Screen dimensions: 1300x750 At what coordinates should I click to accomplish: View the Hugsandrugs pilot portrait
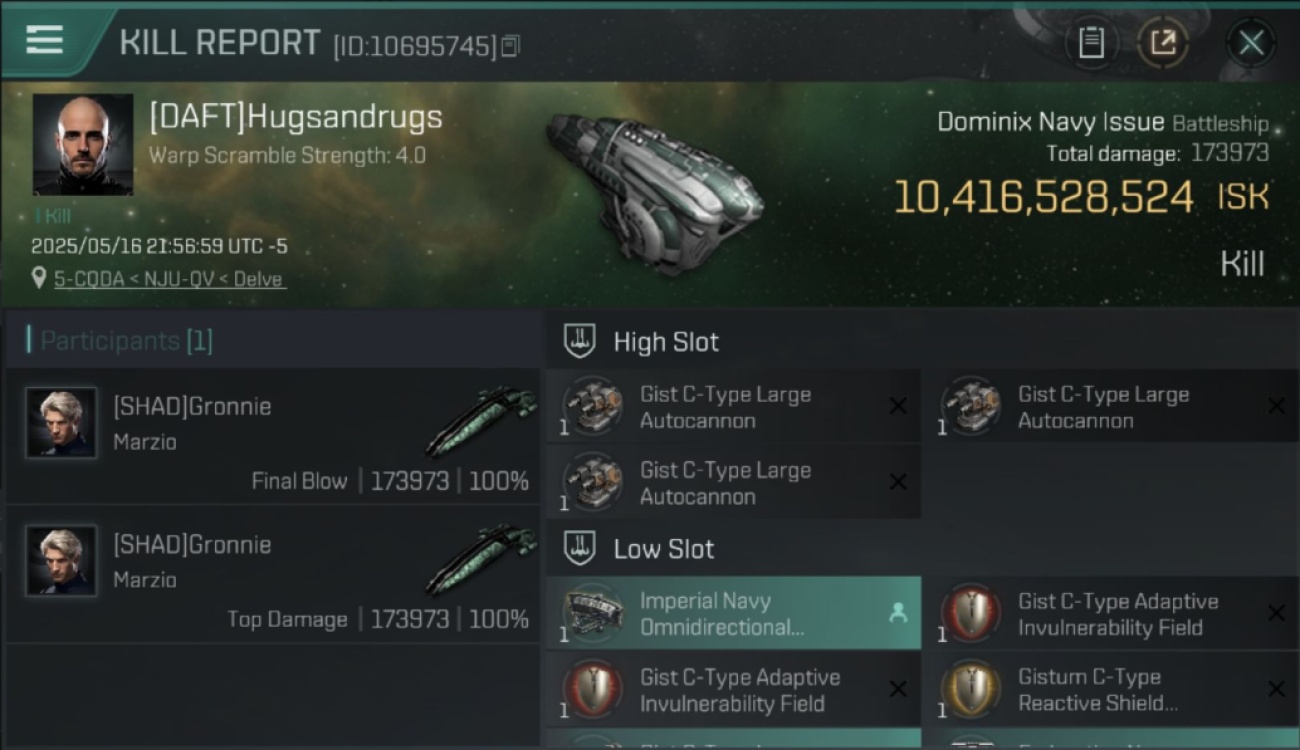(x=83, y=144)
